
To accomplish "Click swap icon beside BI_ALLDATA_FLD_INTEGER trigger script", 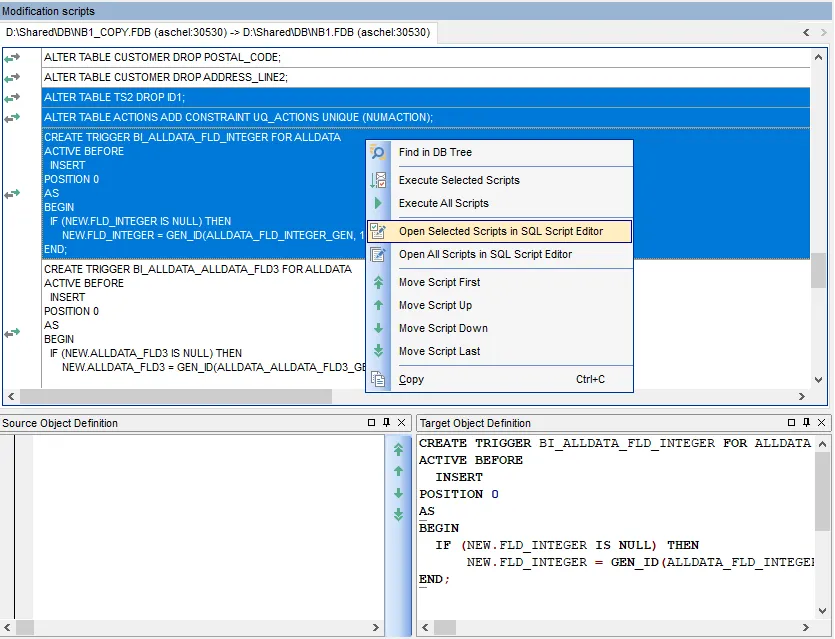I will pos(12,194).
